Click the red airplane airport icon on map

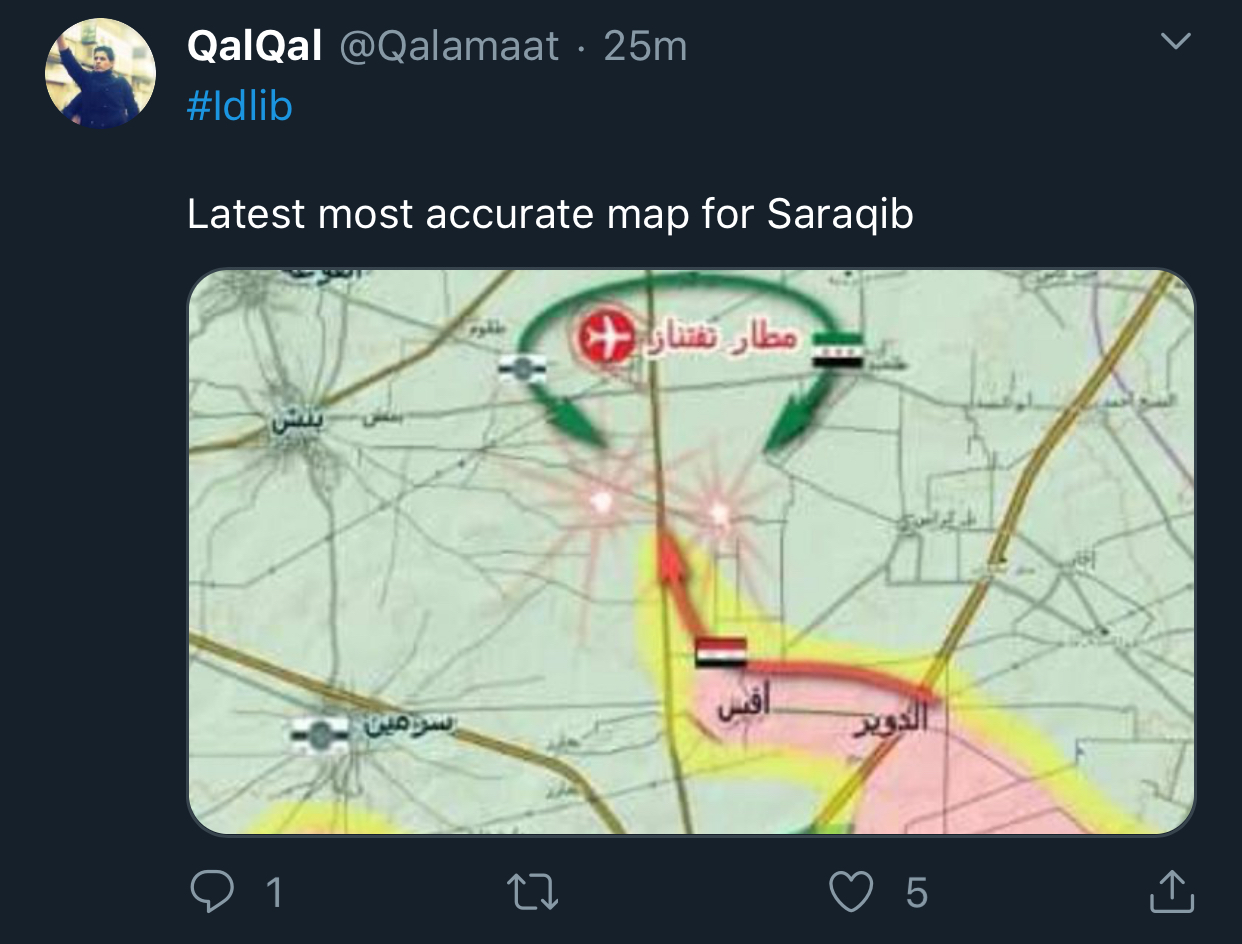pos(606,339)
